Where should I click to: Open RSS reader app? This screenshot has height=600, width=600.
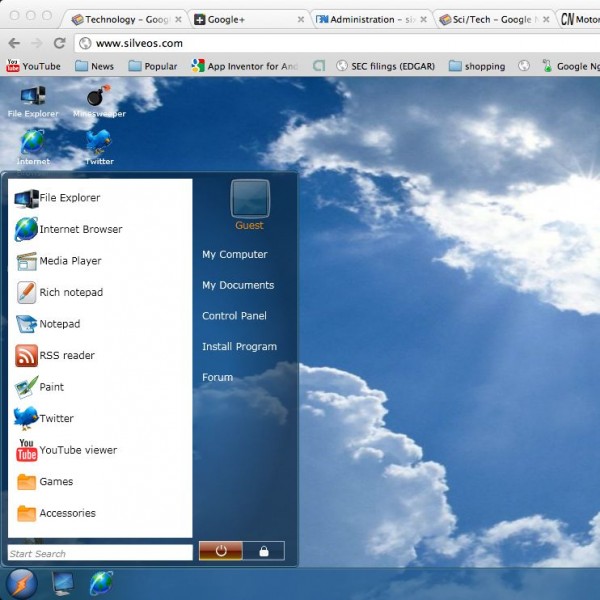point(66,355)
